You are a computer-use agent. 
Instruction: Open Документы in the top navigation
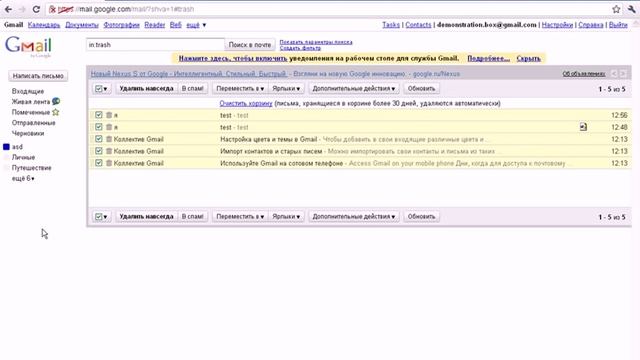[82, 25]
